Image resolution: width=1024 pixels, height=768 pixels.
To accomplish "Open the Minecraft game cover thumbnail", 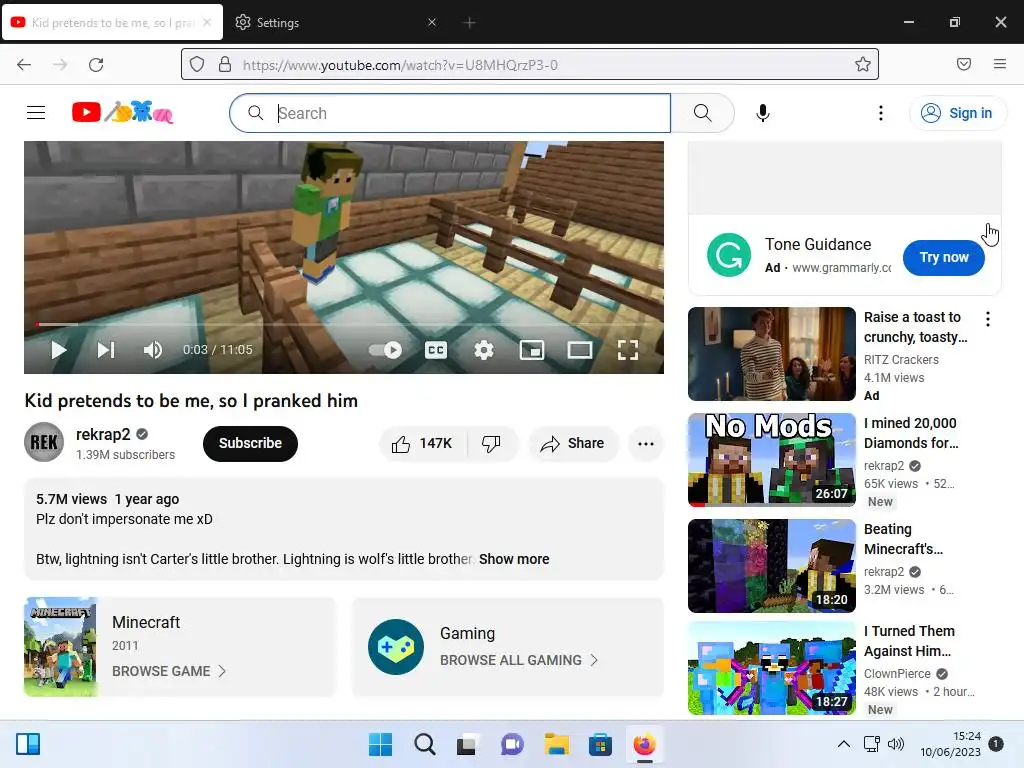I will pos(60,647).
